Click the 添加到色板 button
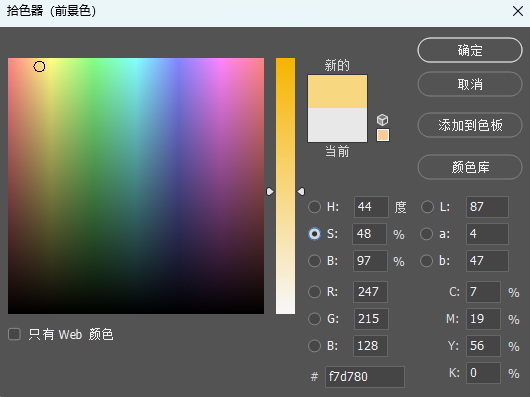 click(470, 125)
